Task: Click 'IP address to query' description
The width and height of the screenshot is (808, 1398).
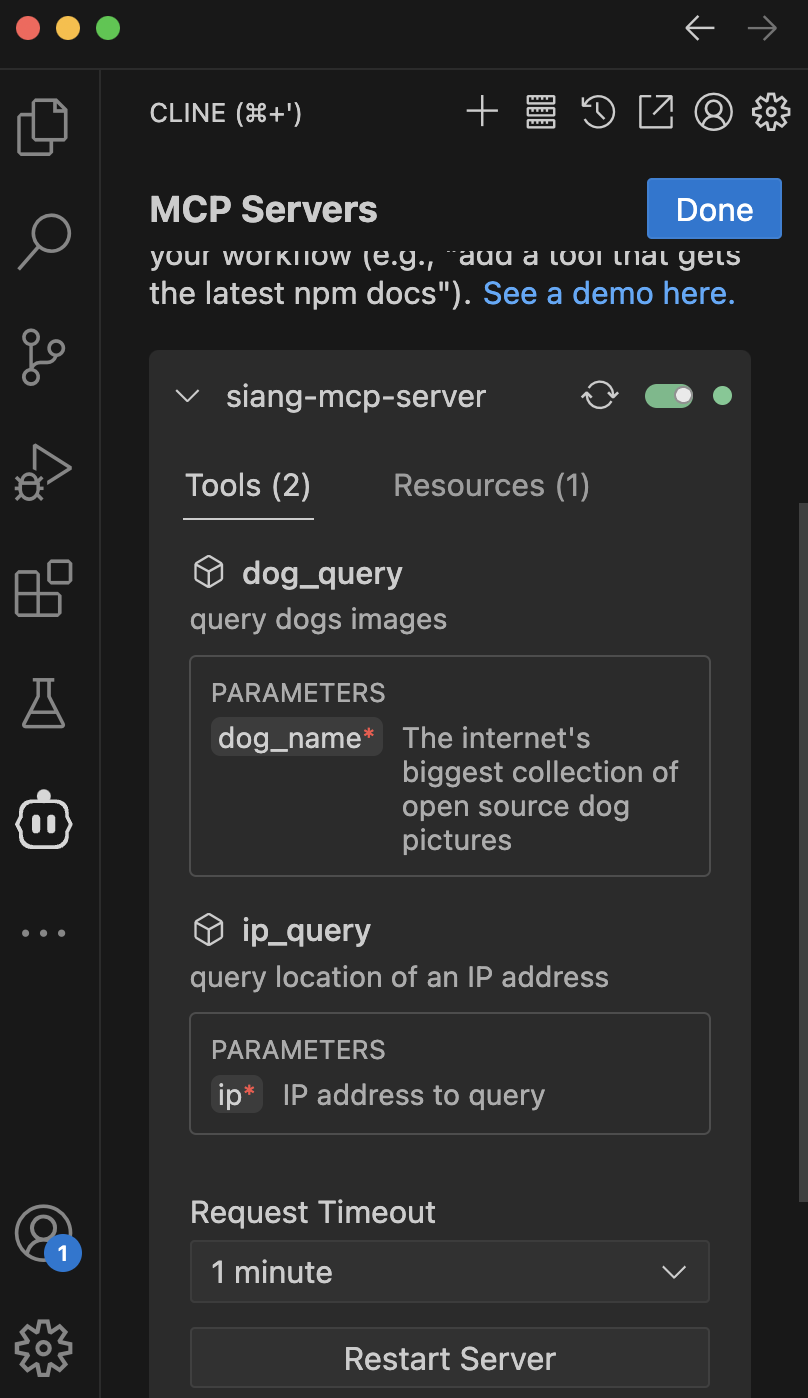Action: [414, 1095]
